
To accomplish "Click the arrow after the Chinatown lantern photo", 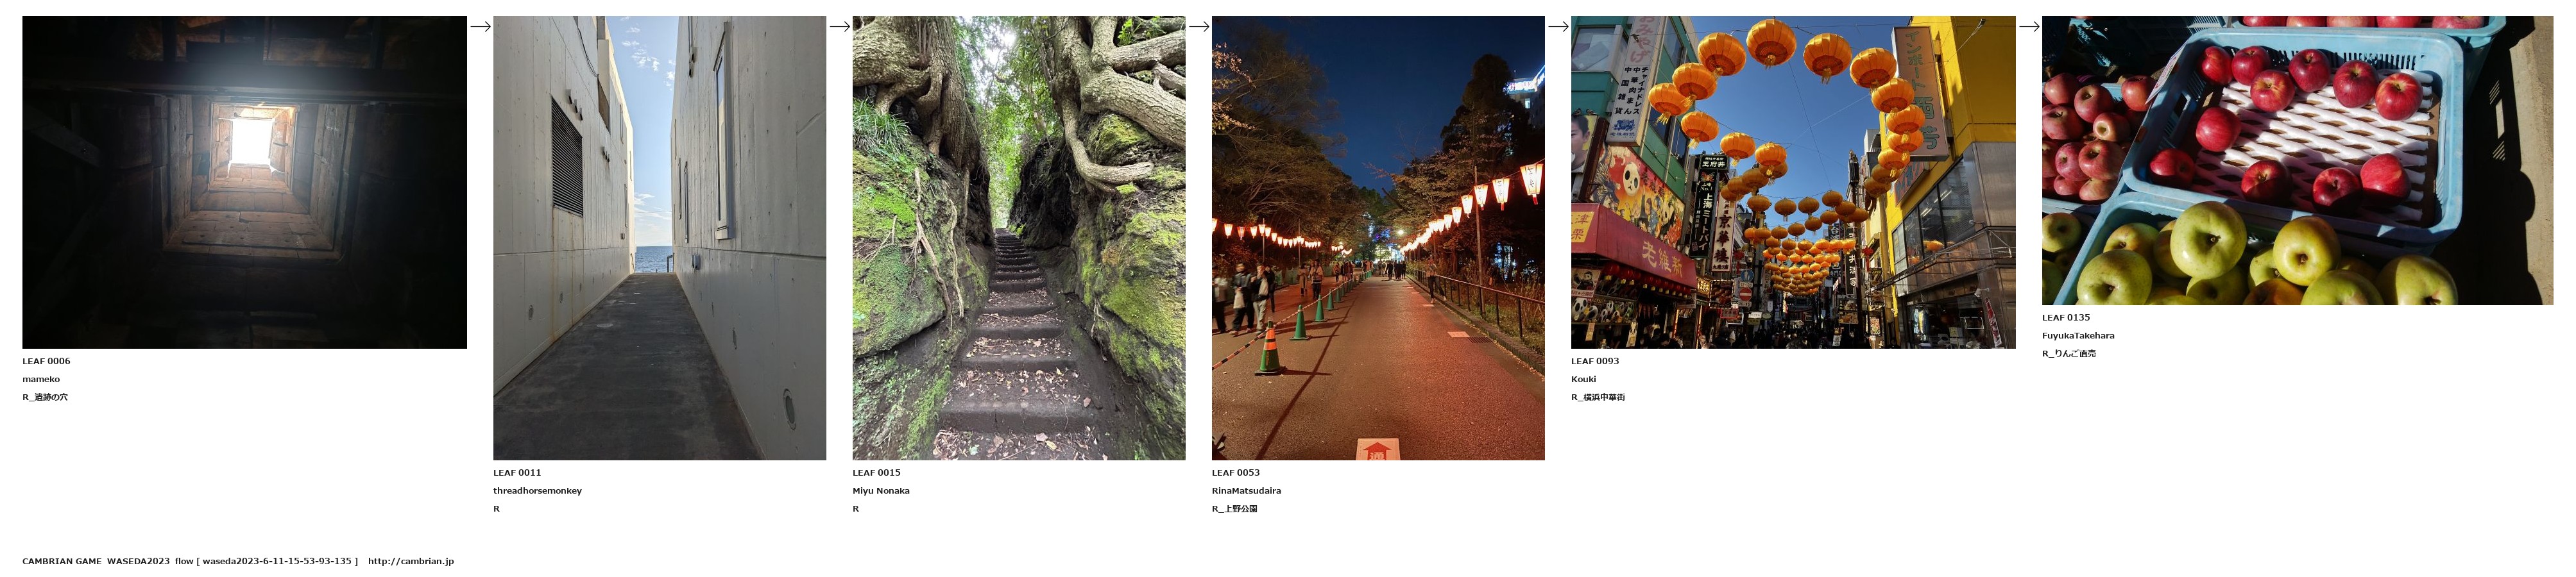I will [x=2029, y=27].
